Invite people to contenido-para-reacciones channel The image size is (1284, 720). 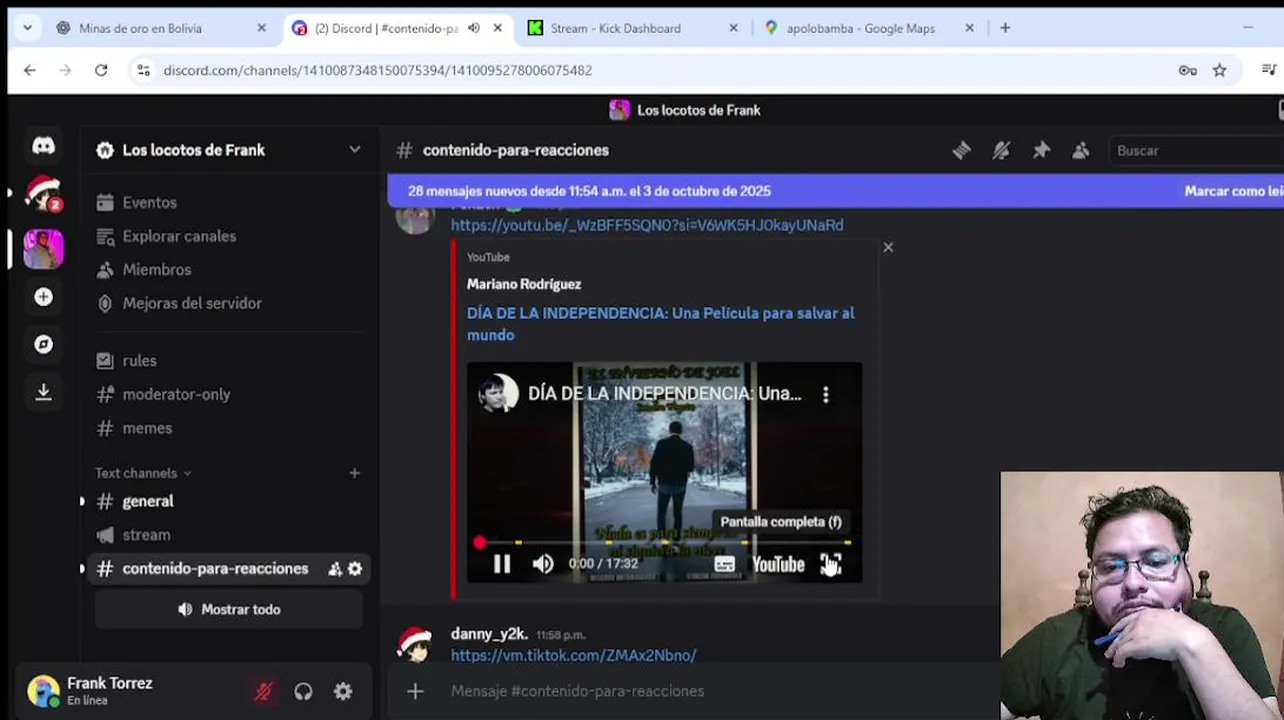coord(335,569)
